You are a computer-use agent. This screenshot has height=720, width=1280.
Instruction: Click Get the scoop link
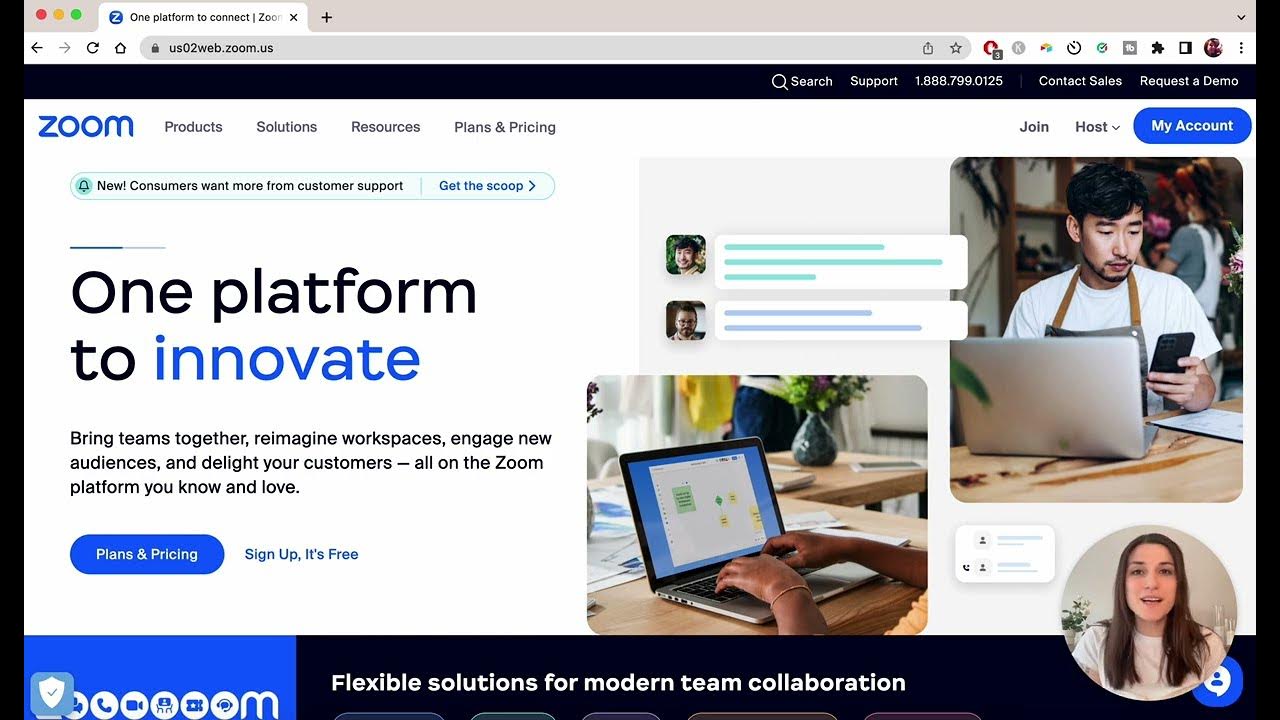[x=488, y=186]
